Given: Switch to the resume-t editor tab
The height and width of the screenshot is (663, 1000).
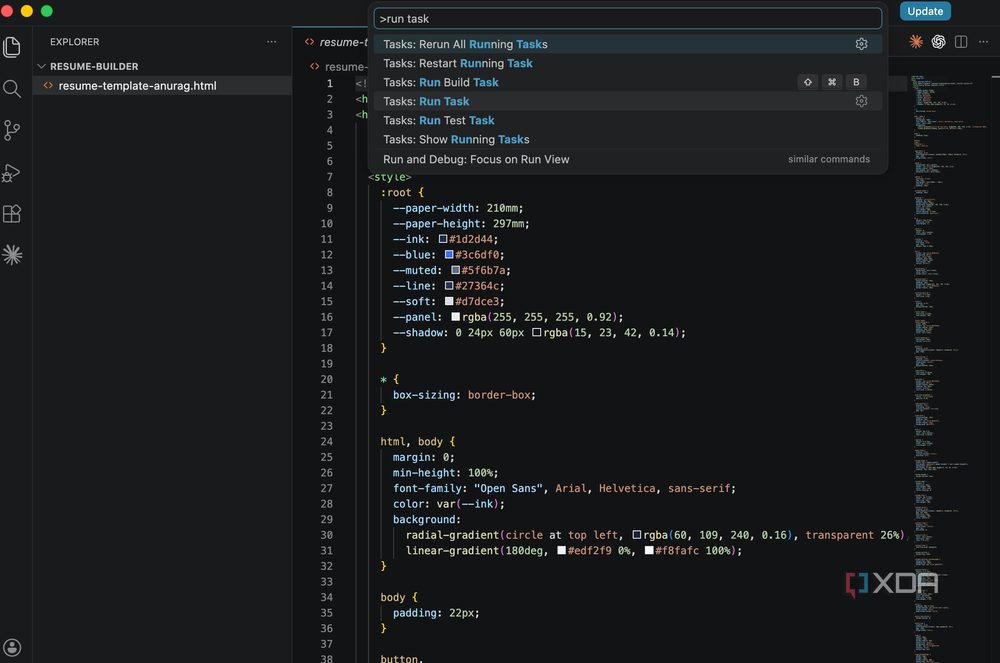Looking at the screenshot, I should [335, 42].
